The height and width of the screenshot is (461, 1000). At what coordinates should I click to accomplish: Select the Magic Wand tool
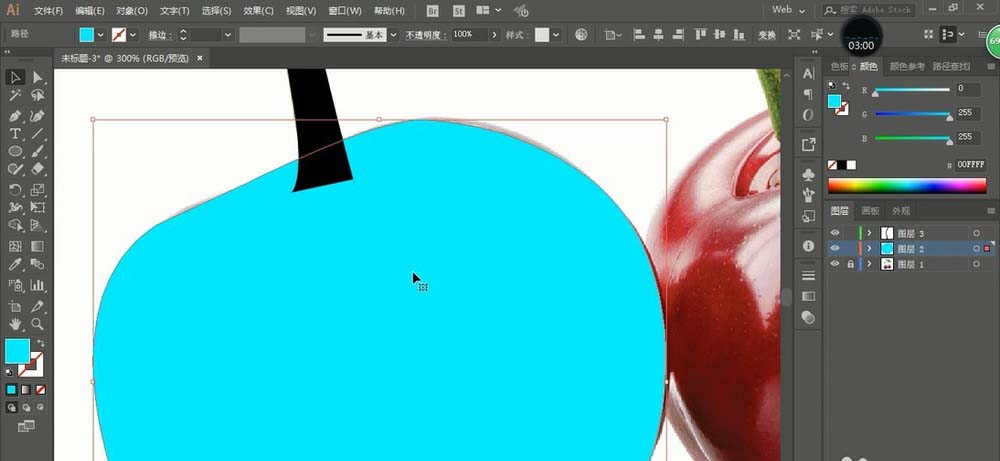(x=16, y=96)
